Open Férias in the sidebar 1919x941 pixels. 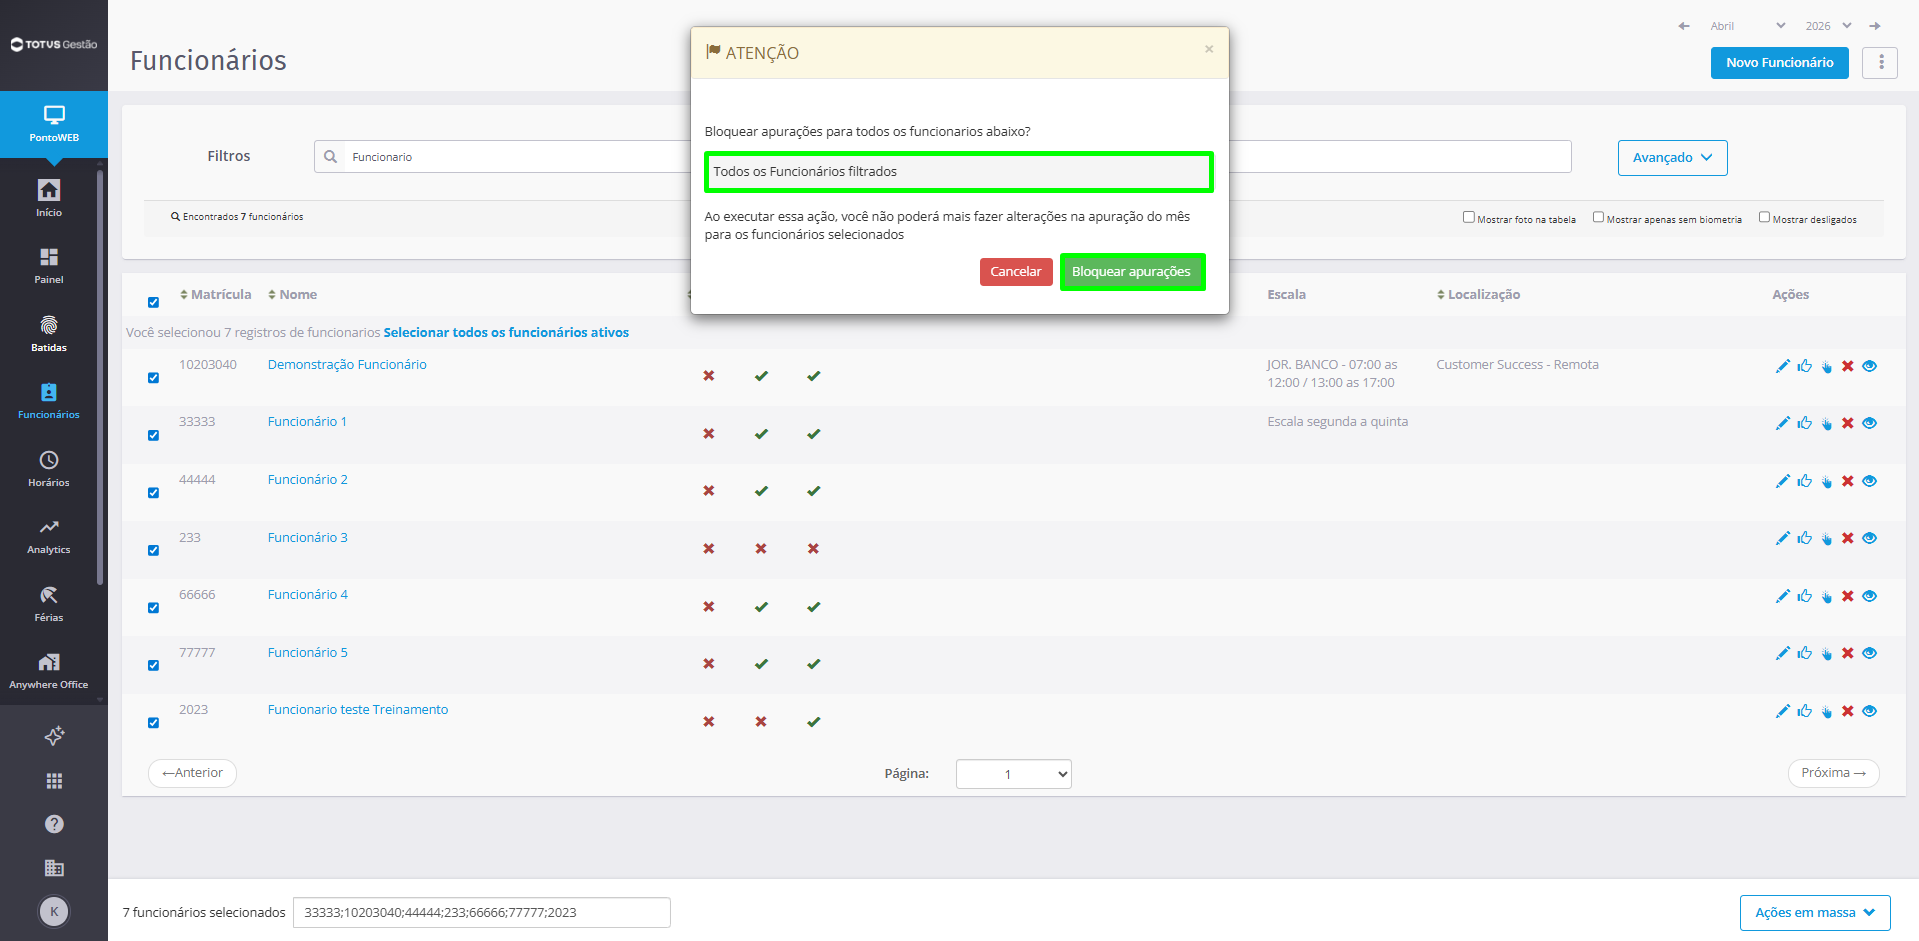[x=49, y=604]
